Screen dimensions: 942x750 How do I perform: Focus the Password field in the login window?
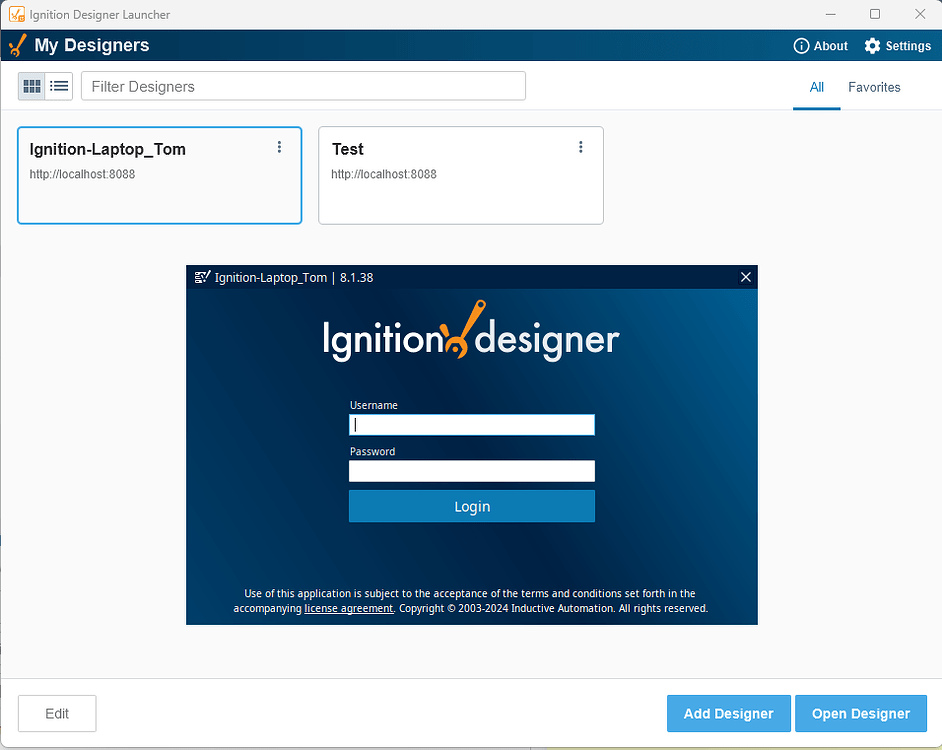click(x=471, y=470)
